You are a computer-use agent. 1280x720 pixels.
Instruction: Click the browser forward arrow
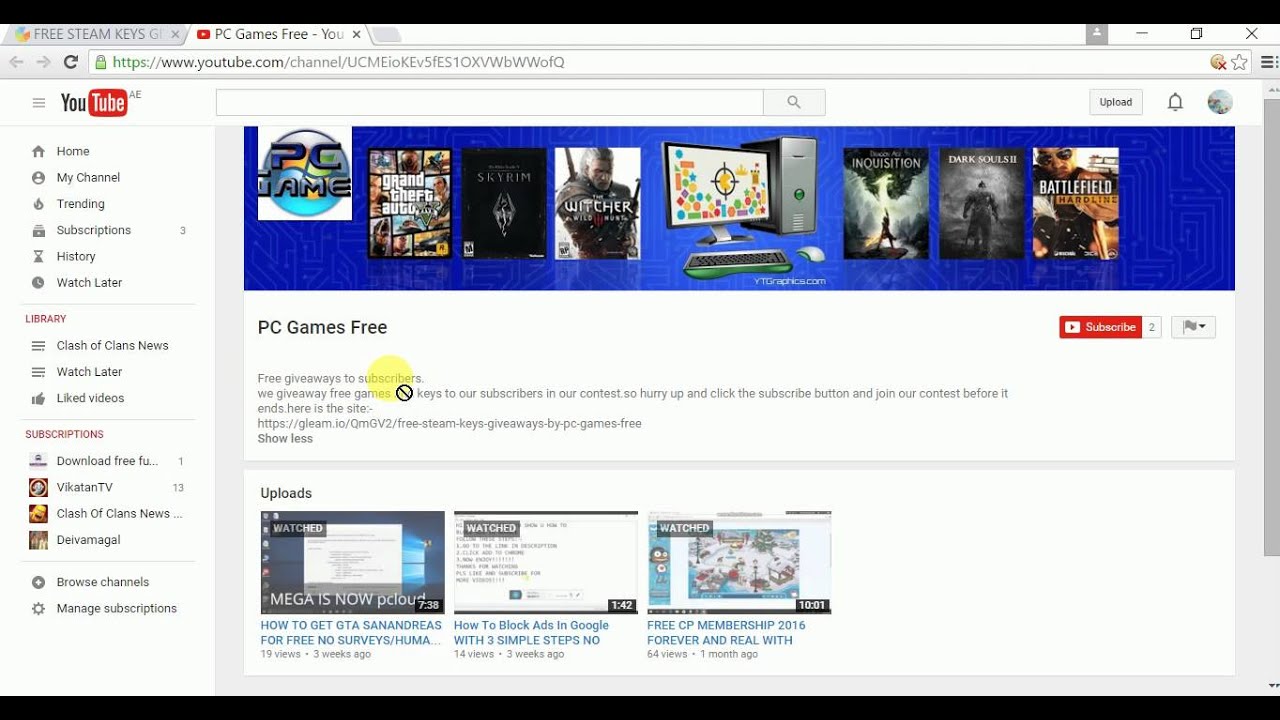coord(43,62)
